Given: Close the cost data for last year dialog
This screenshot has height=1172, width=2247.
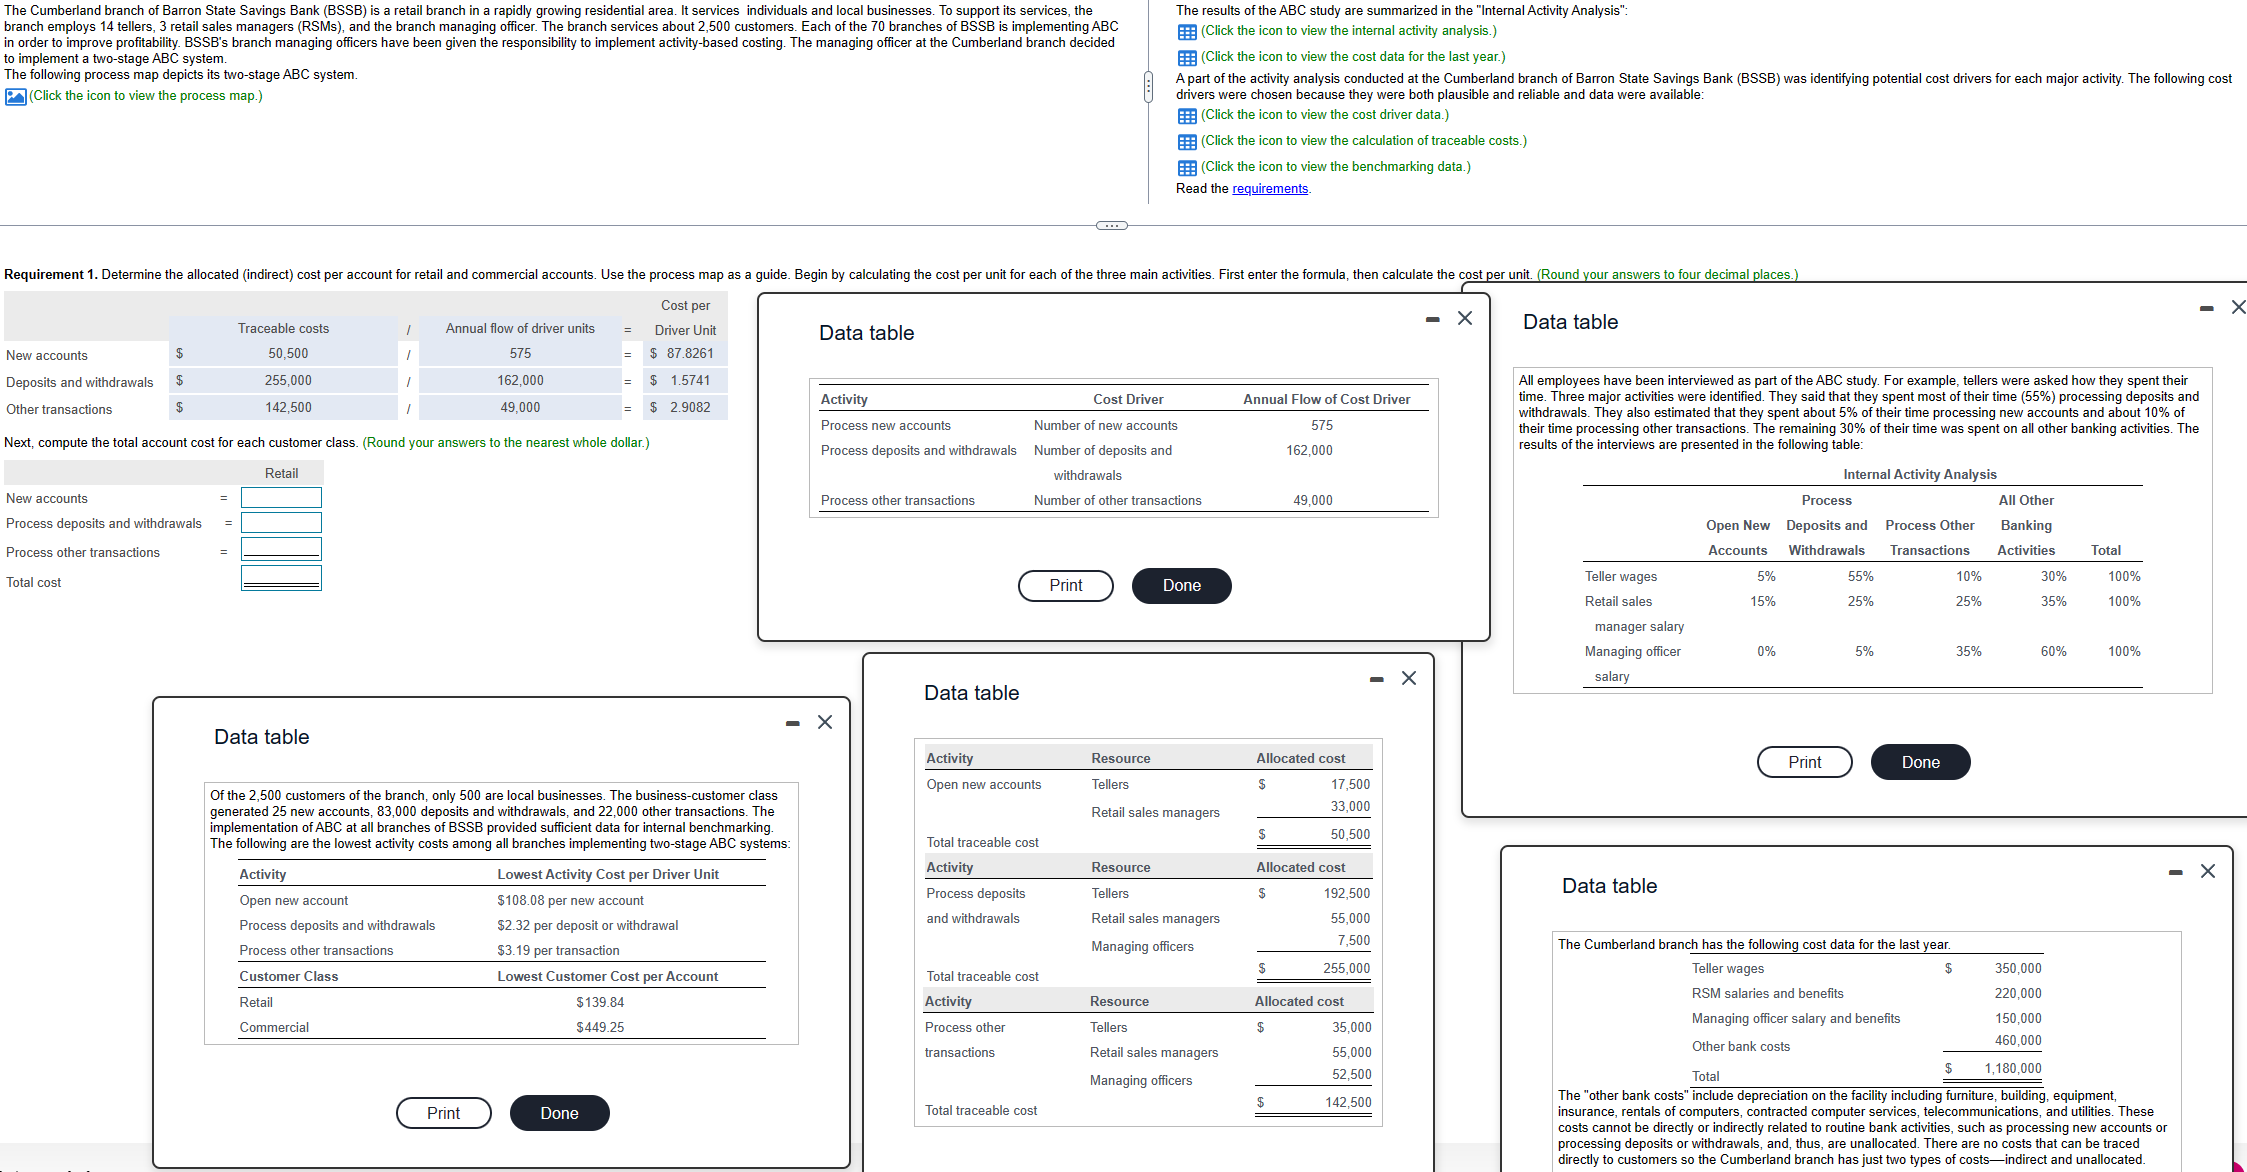Looking at the screenshot, I should coord(2208,871).
